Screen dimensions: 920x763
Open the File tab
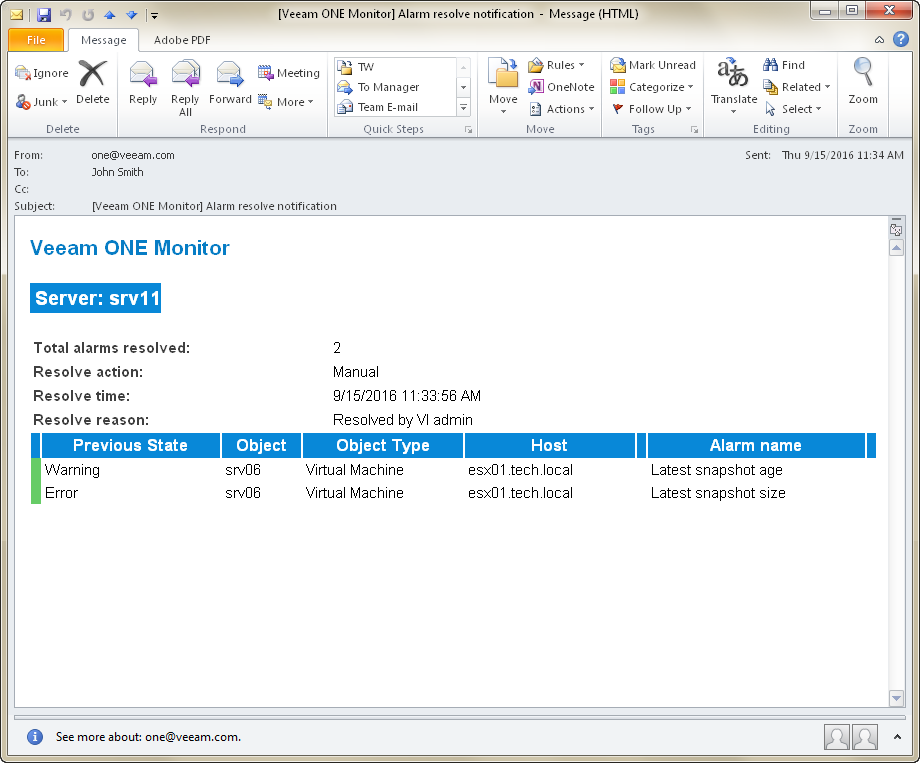pyautogui.click(x=36, y=40)
